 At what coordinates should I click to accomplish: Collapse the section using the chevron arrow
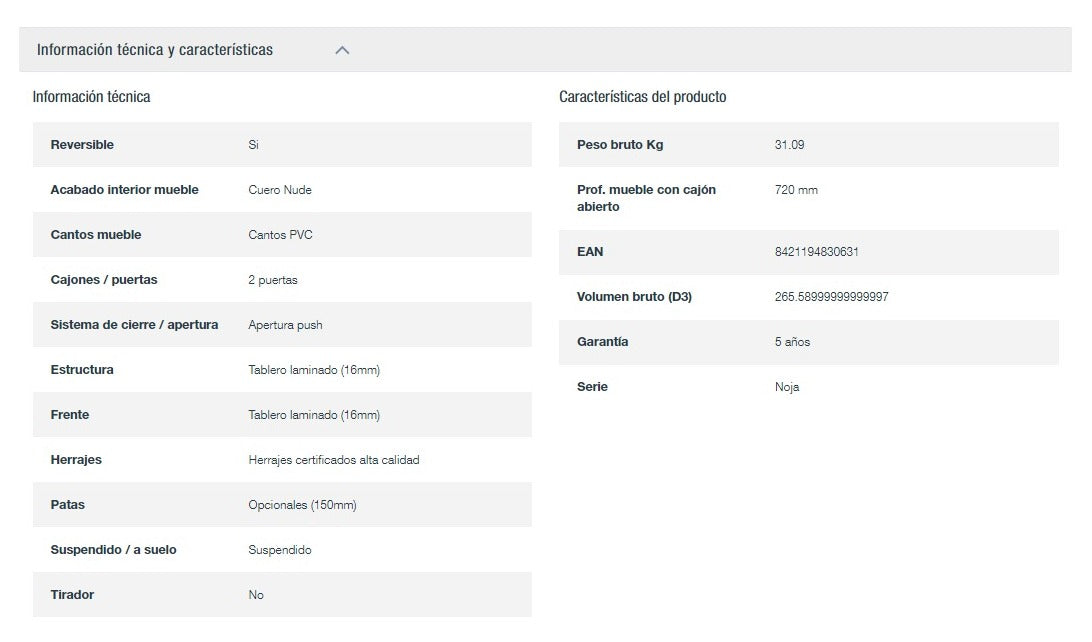point(342,50)
